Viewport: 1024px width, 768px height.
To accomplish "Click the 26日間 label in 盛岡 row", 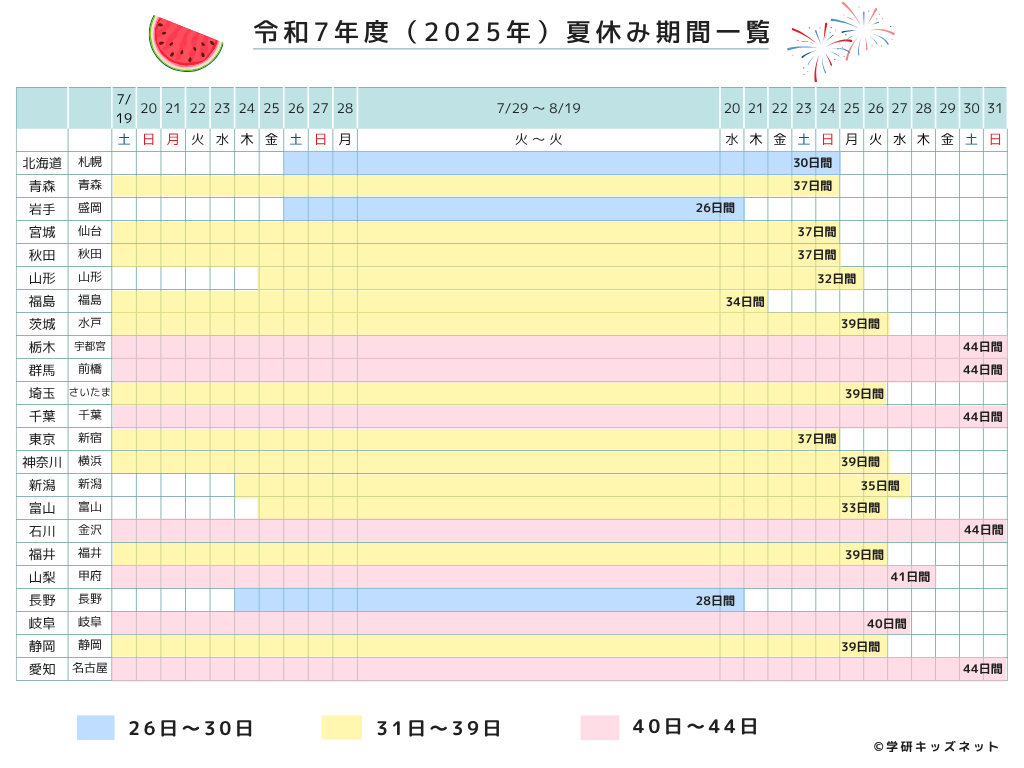I will [715, 208].
